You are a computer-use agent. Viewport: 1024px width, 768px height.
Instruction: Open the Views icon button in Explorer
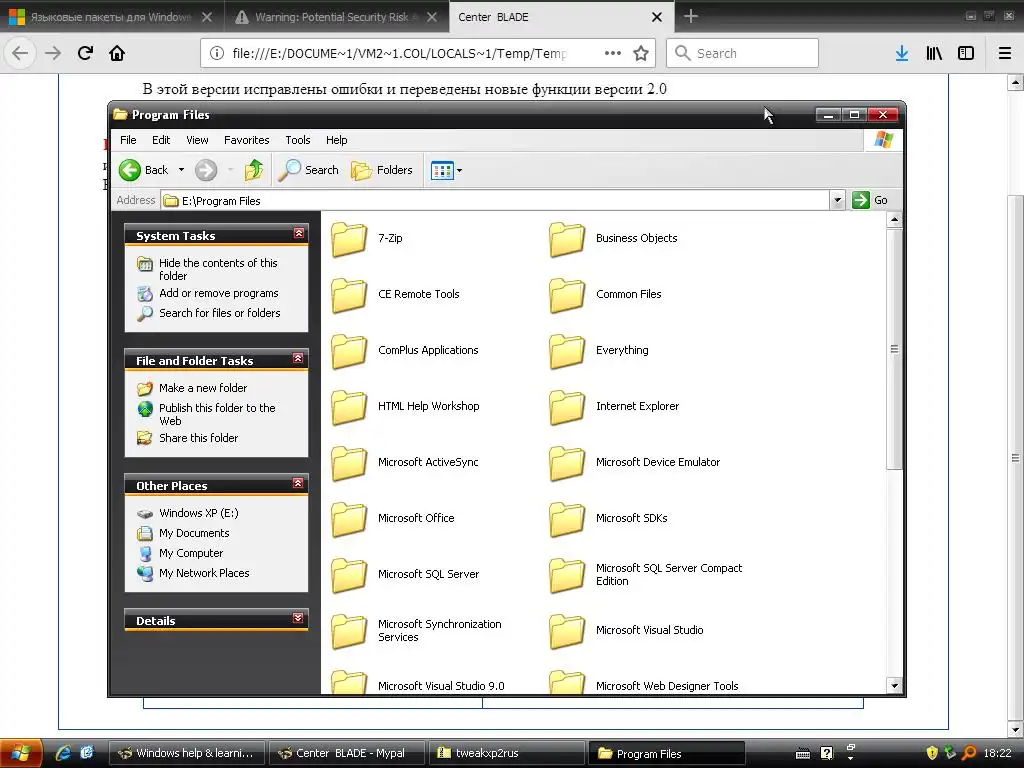pyautogui.click(x=441, y=170)
